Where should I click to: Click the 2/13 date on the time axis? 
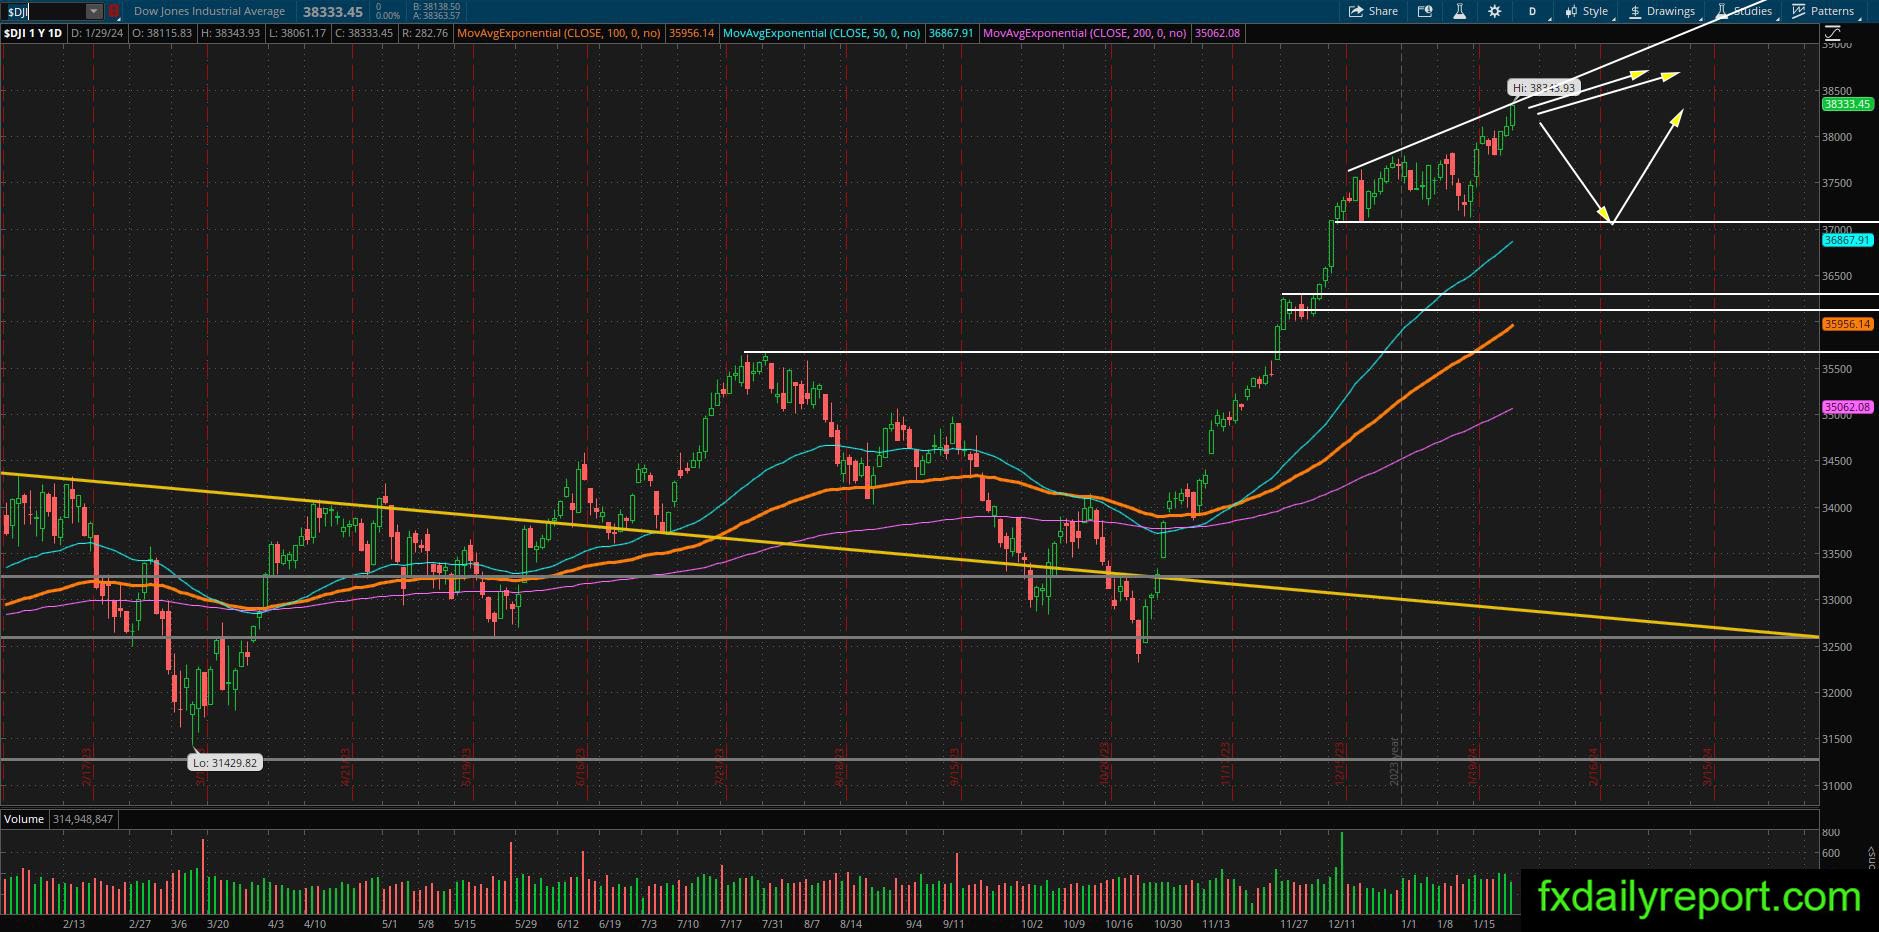73,924
